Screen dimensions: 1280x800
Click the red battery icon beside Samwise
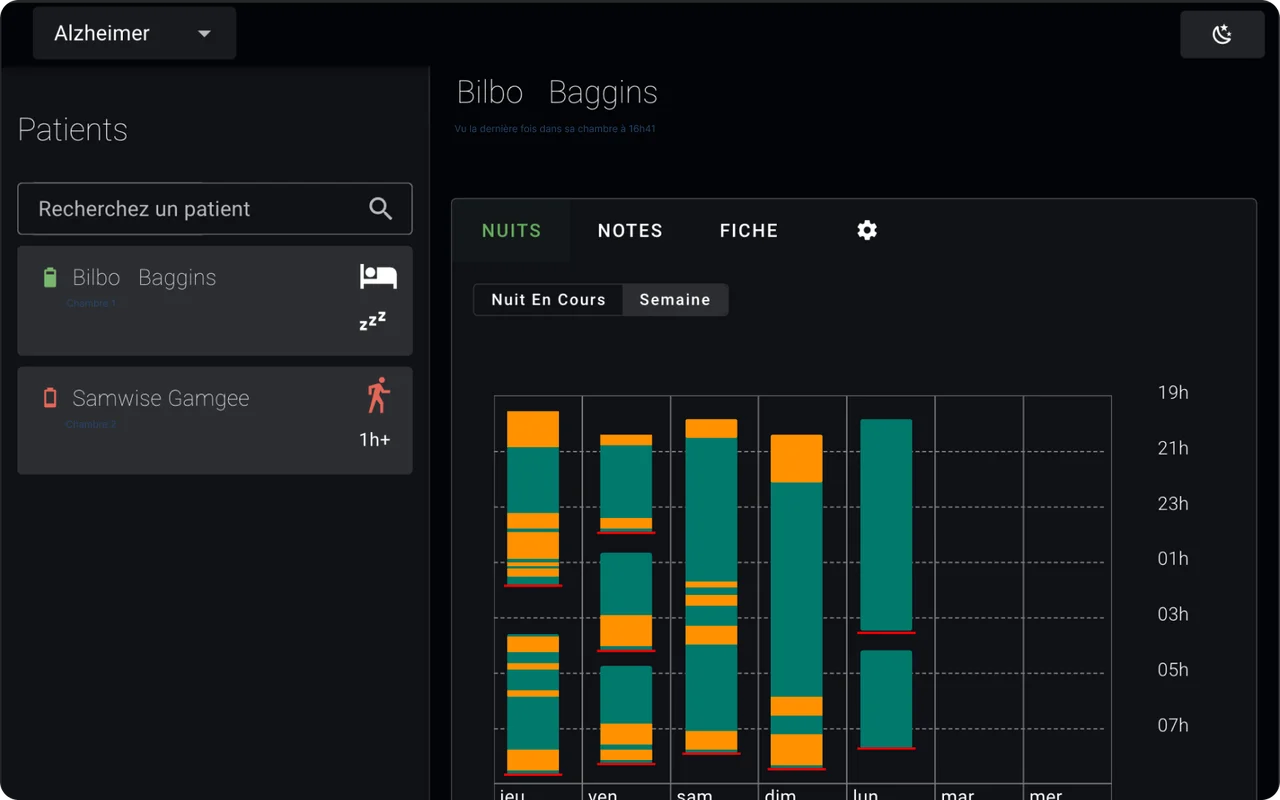pos(50,399)
